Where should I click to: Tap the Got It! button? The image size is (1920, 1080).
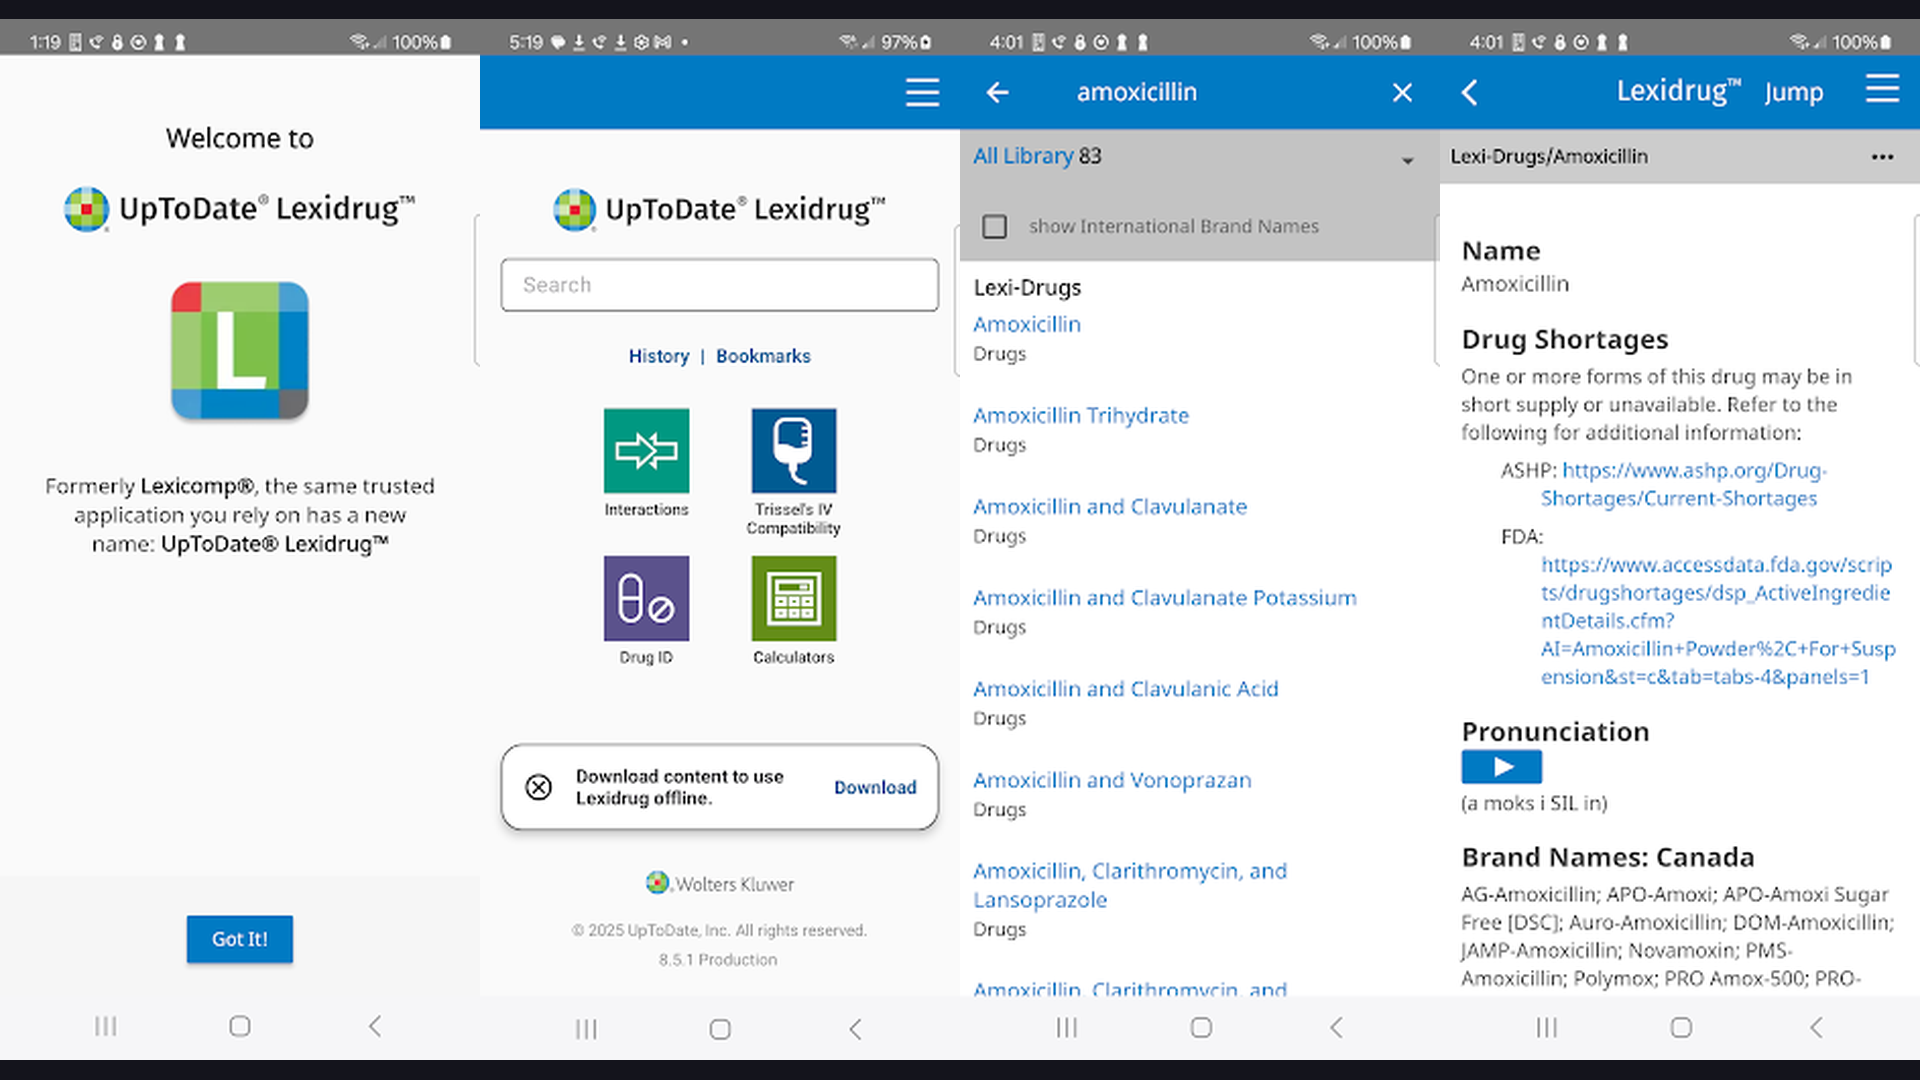240,939
